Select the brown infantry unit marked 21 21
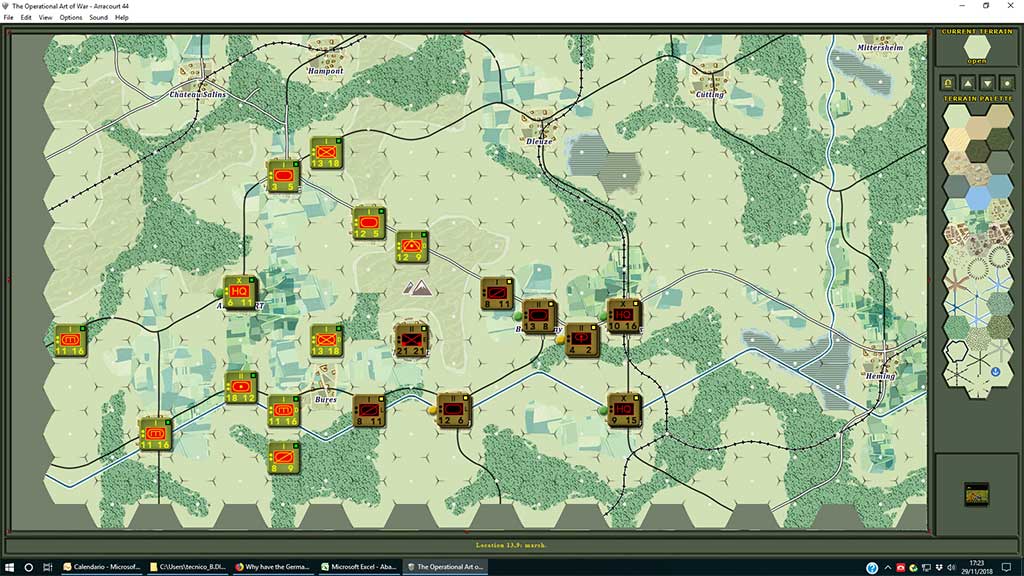The image size is (1024, 576). (411, 340)
